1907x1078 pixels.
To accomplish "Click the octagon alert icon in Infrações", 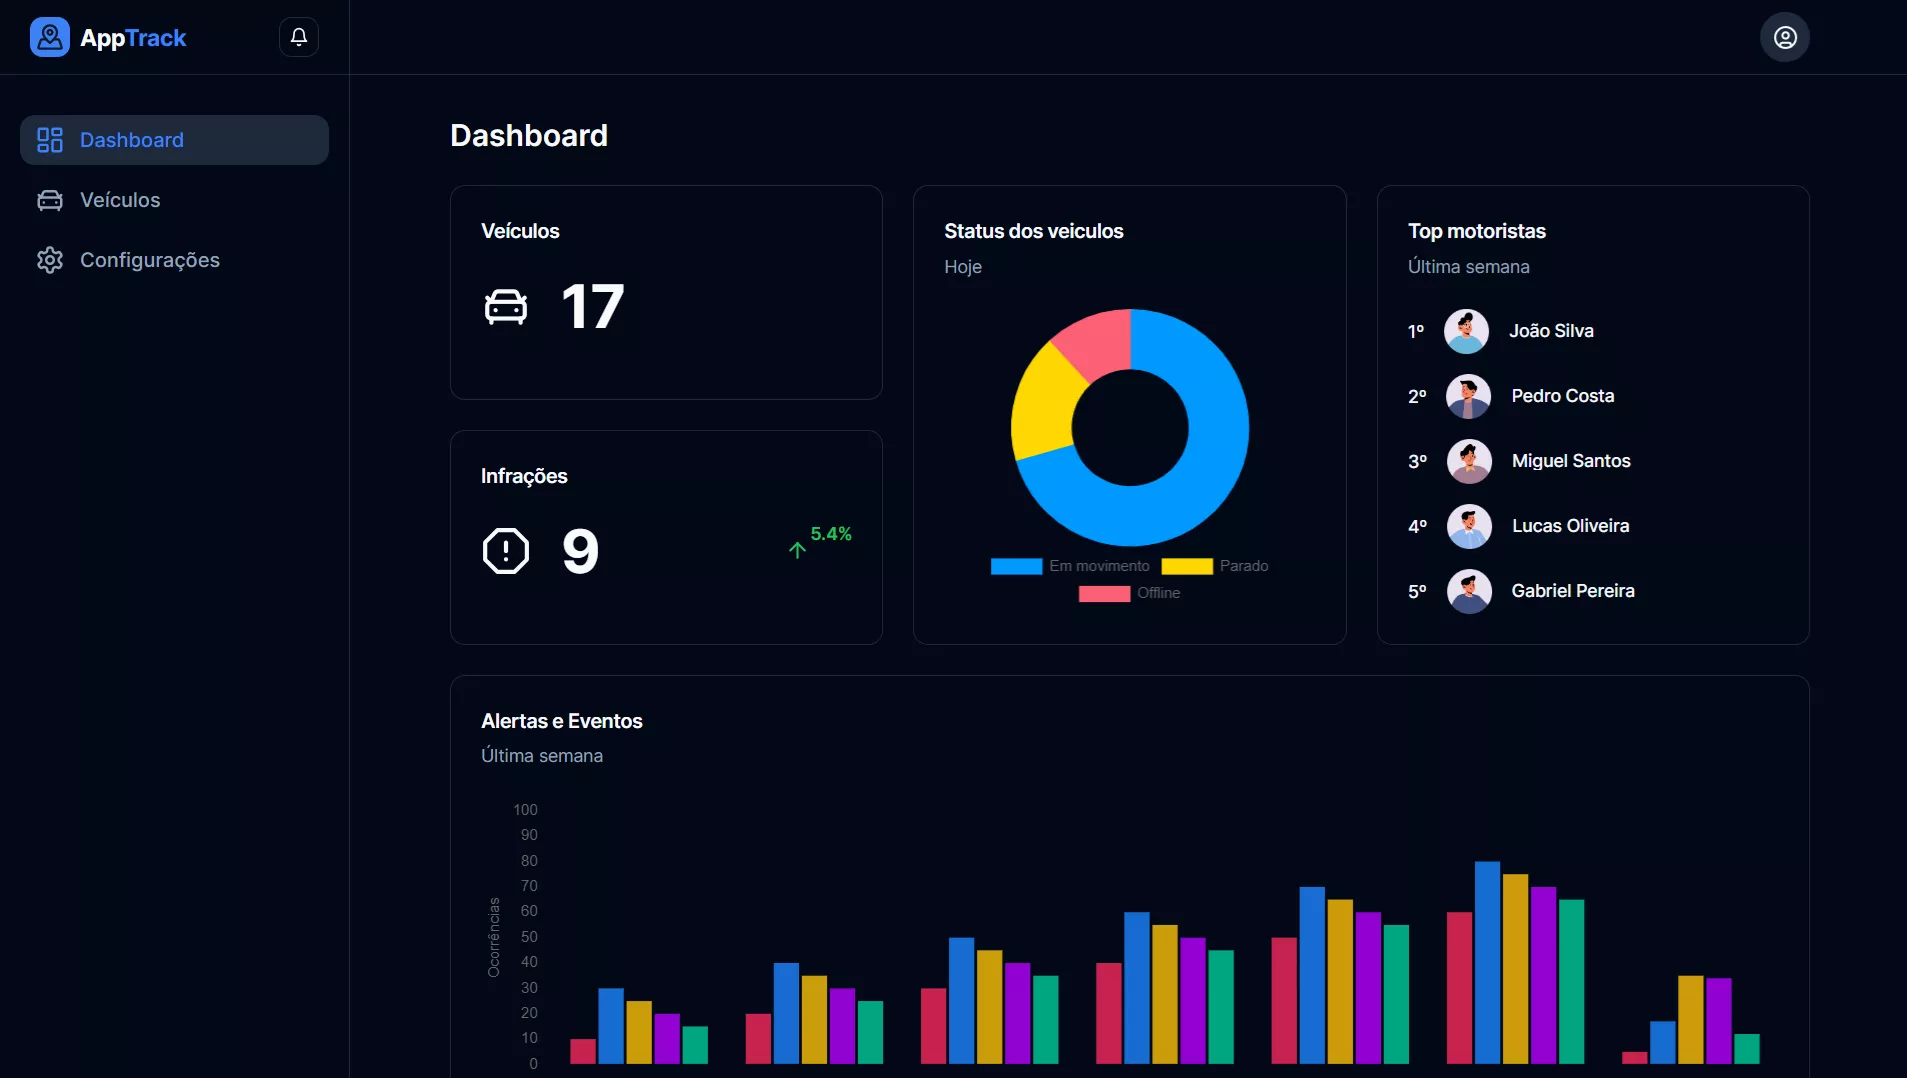I will (x=505, y=551).
